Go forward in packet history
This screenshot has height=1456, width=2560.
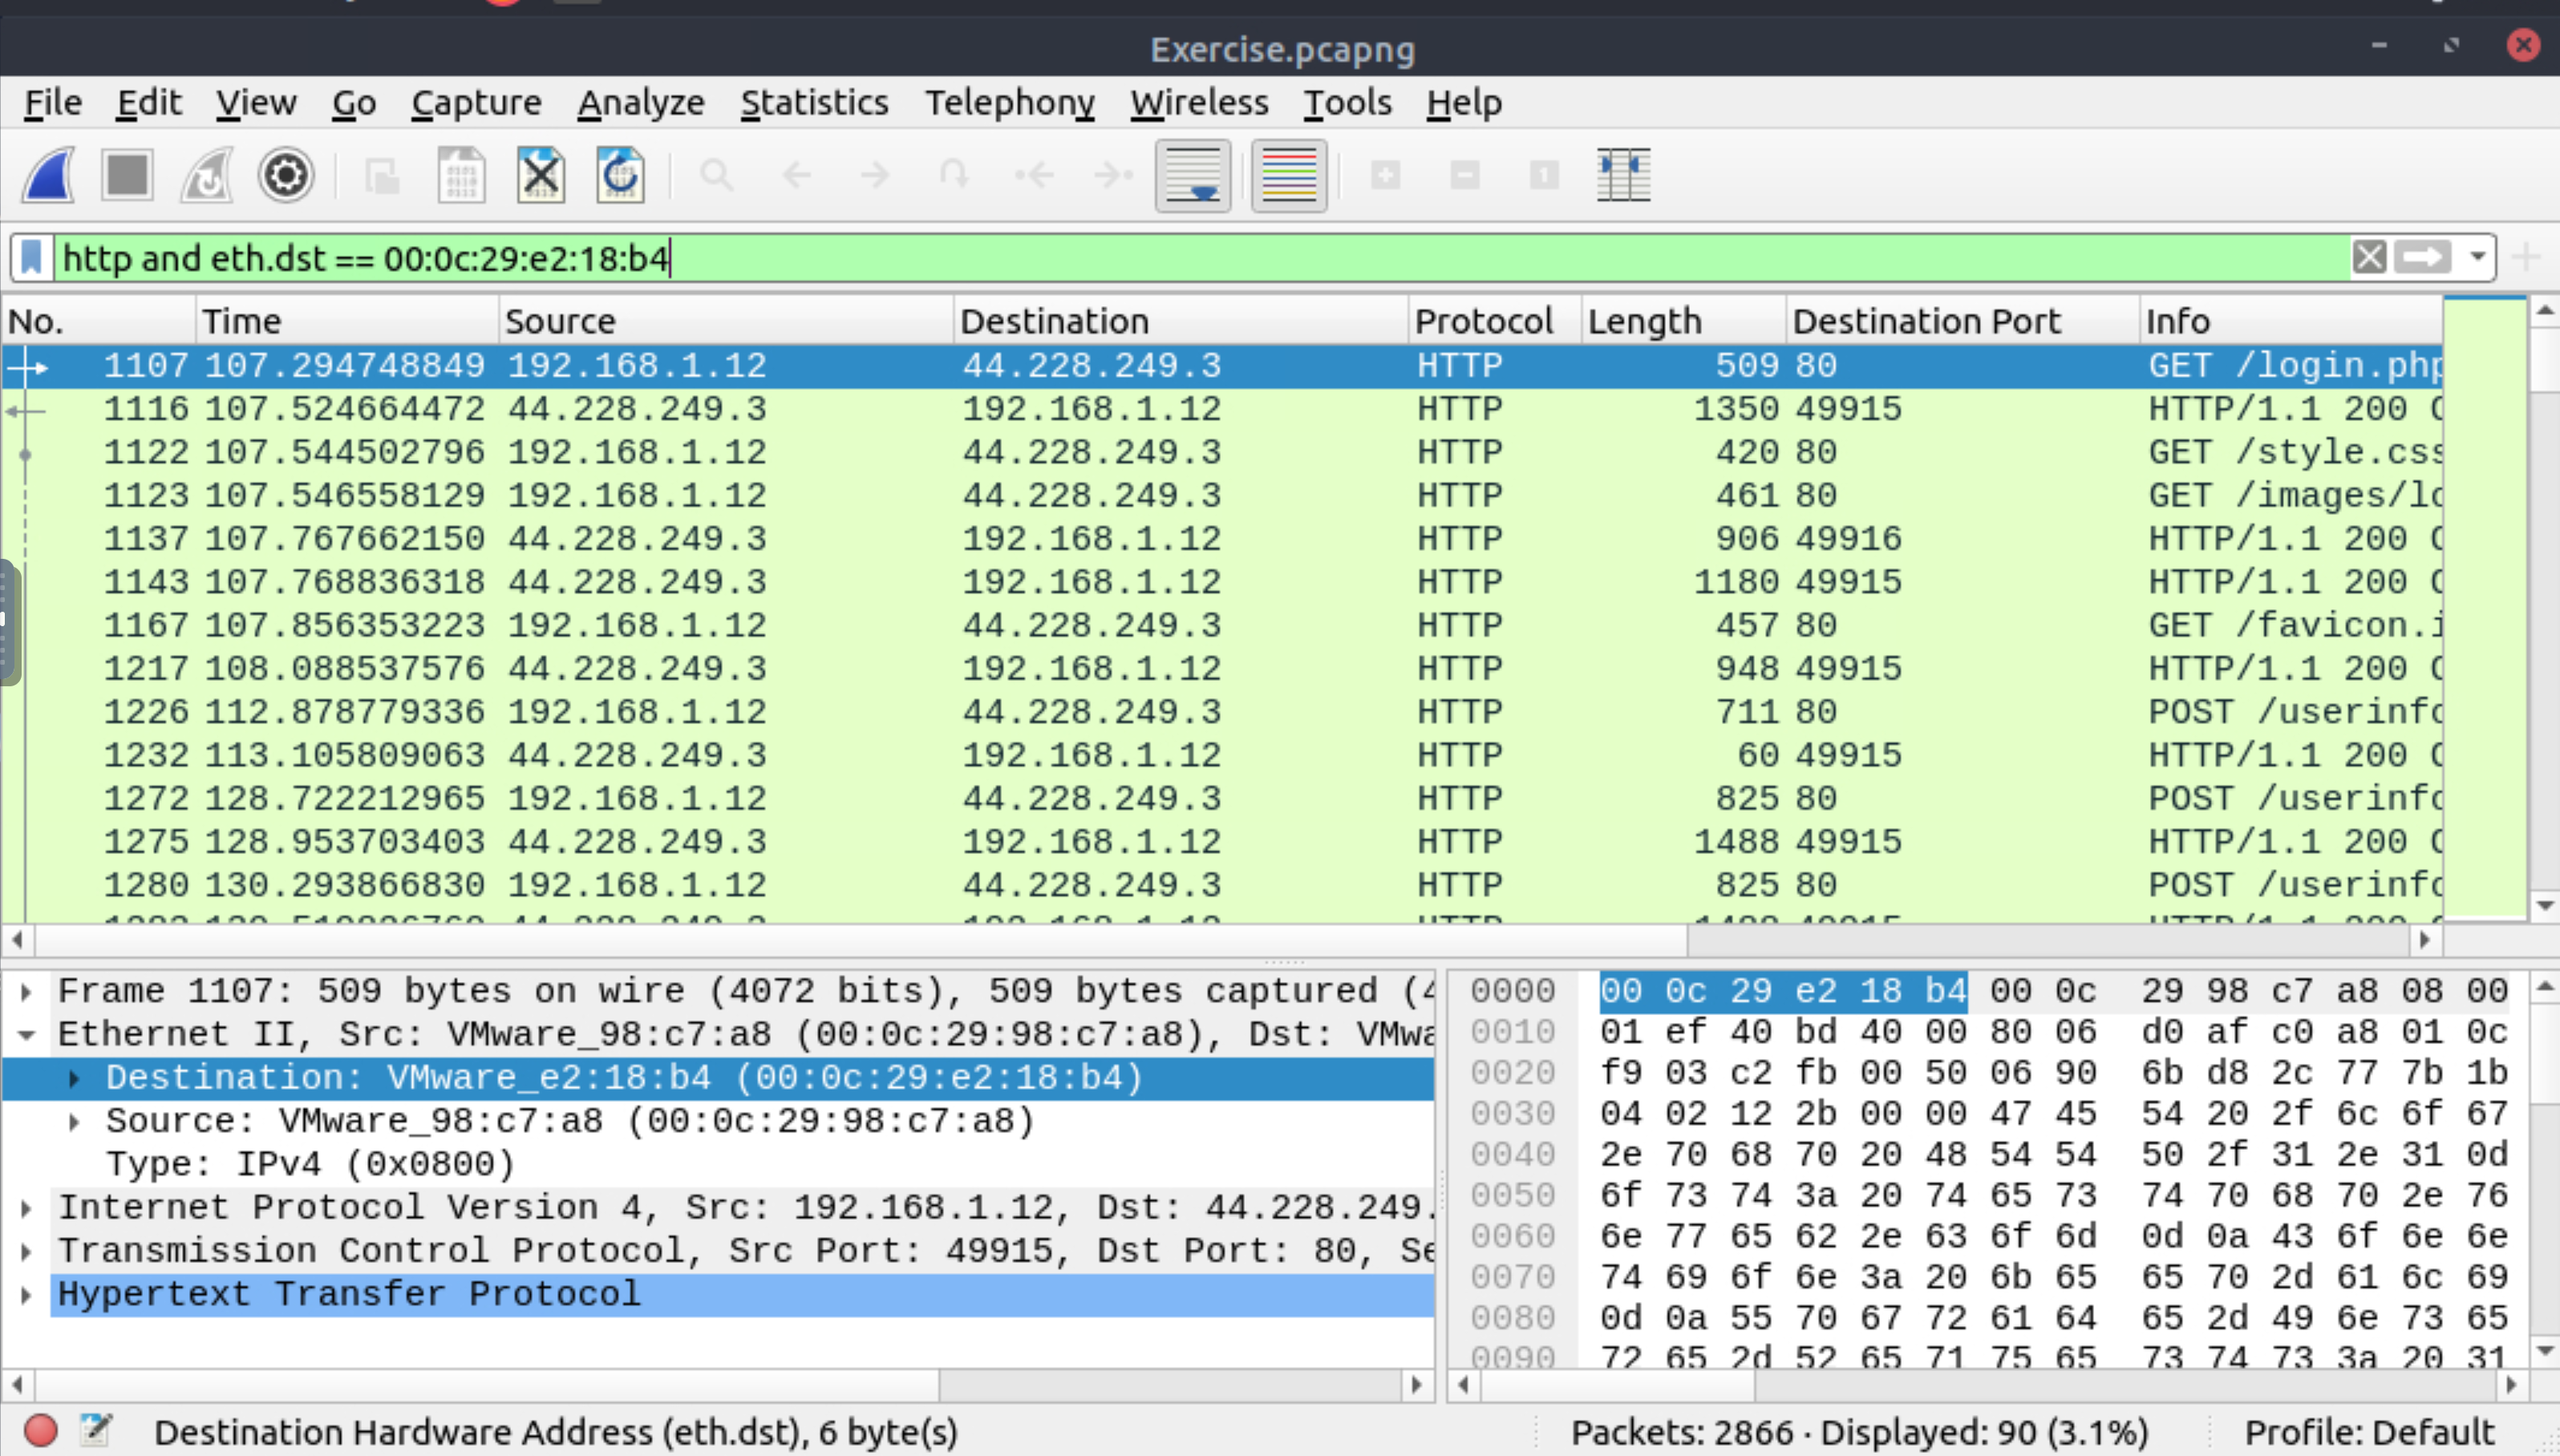pos(875,175)
